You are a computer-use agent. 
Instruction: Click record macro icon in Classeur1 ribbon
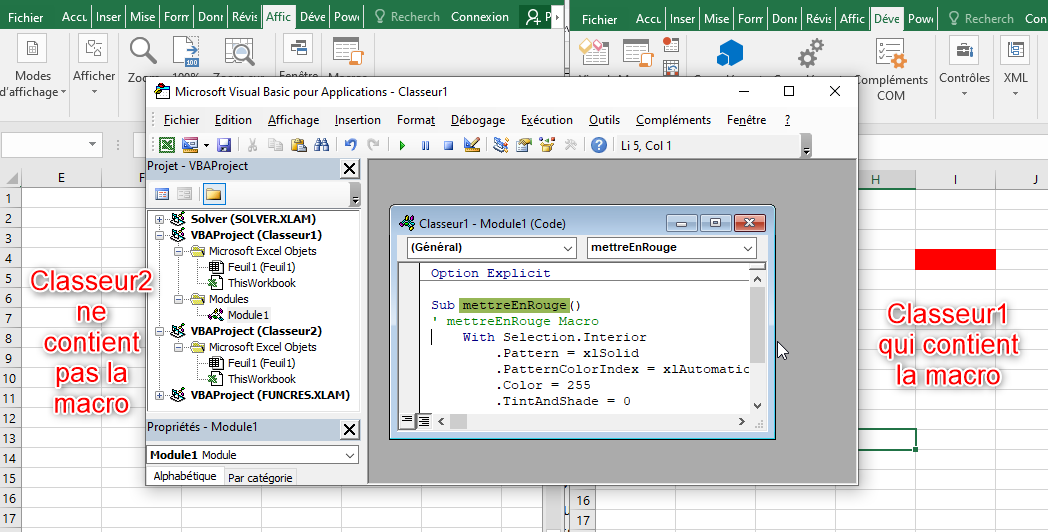point(671,45)
